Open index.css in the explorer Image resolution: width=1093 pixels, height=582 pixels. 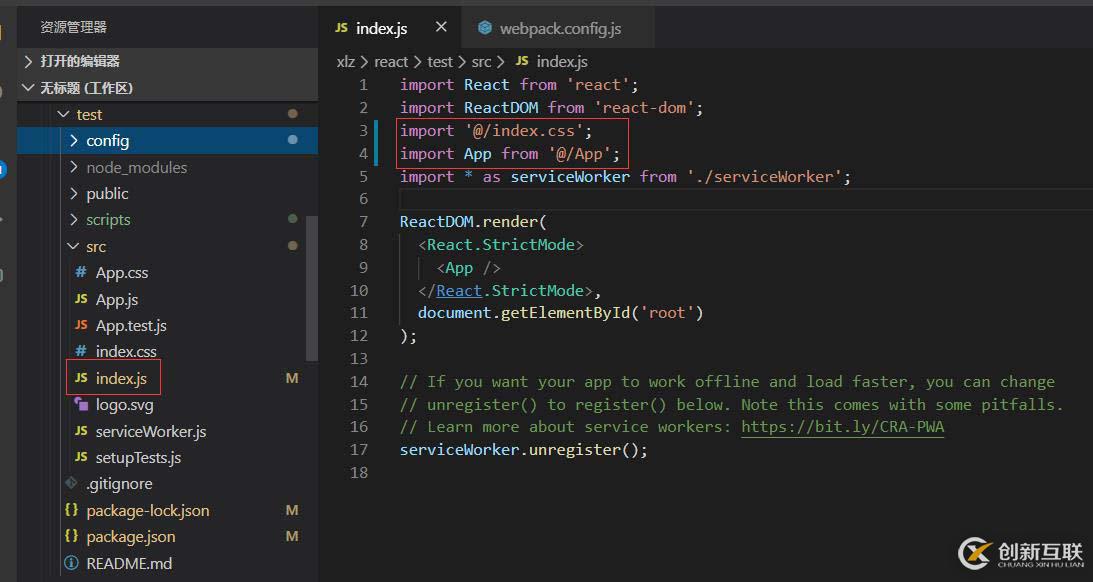click(x=125, y=352)
